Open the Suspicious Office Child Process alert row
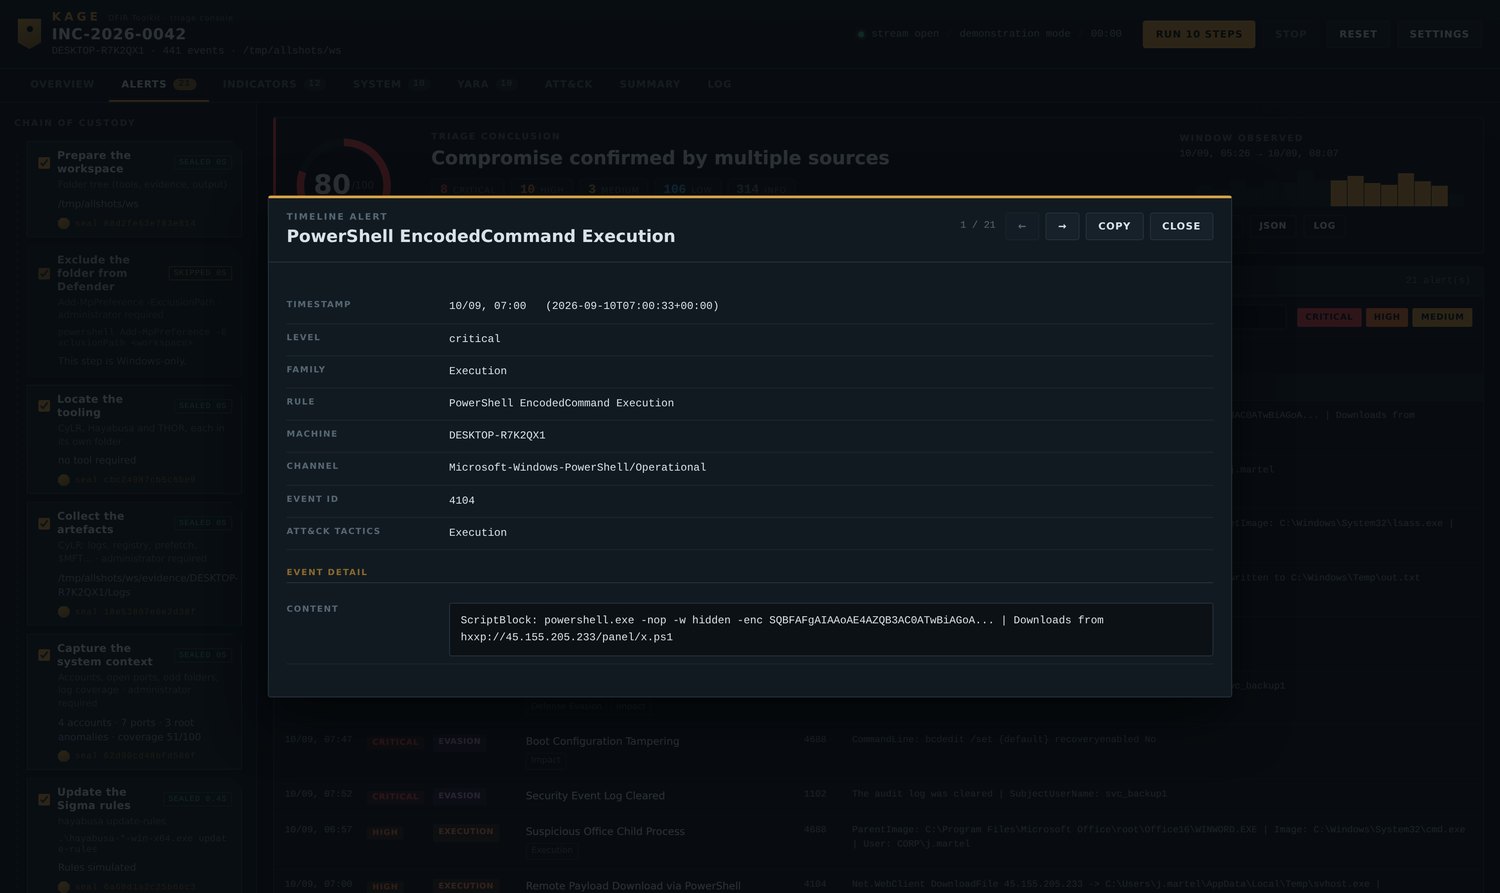1500x893 pixels. (x=878, y=839)
